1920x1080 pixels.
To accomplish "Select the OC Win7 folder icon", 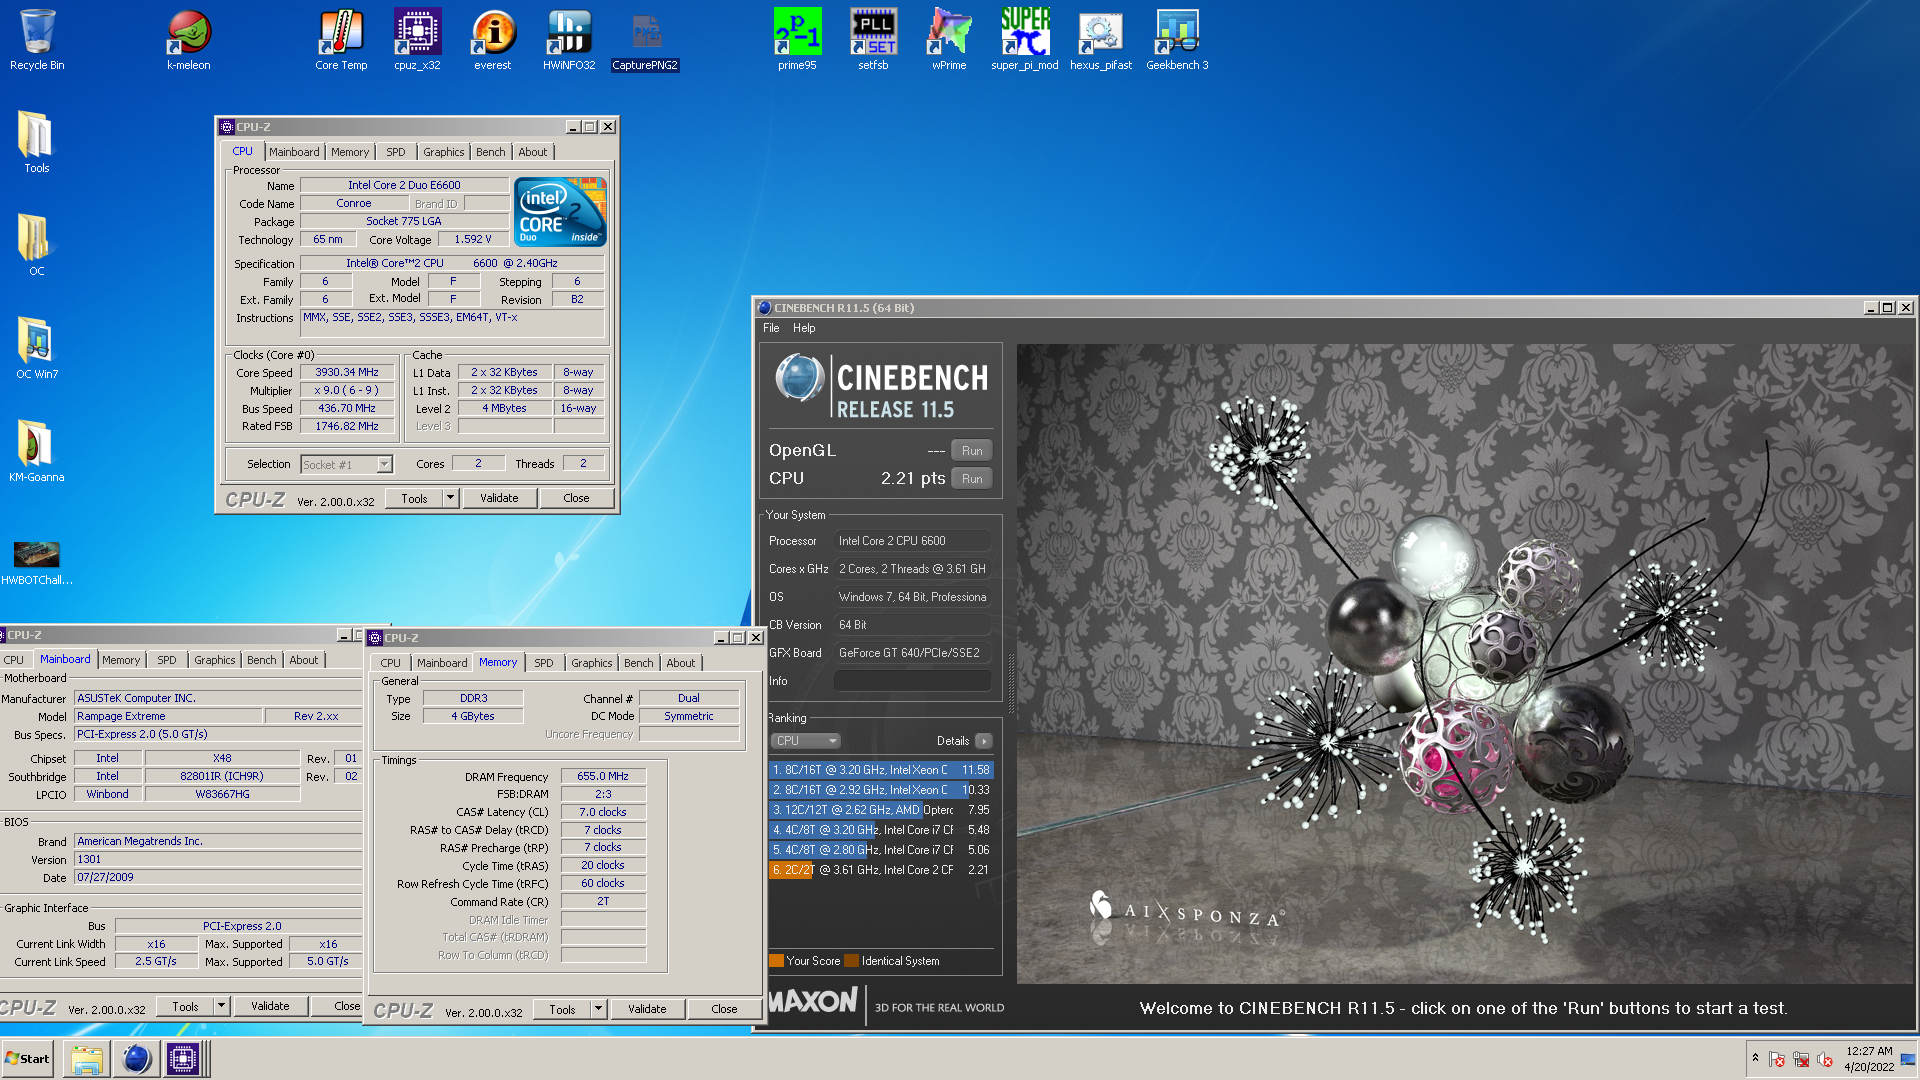I will tap(37, 349).
